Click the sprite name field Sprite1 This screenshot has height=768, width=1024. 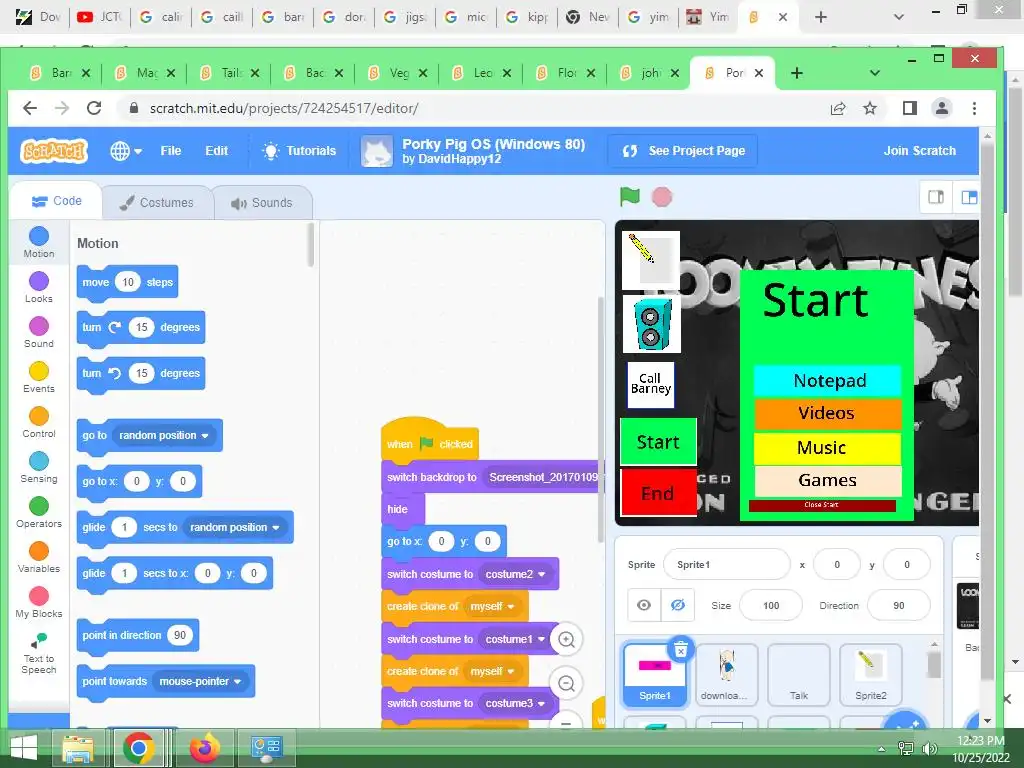pyautogui.click(x=726, y=565)
